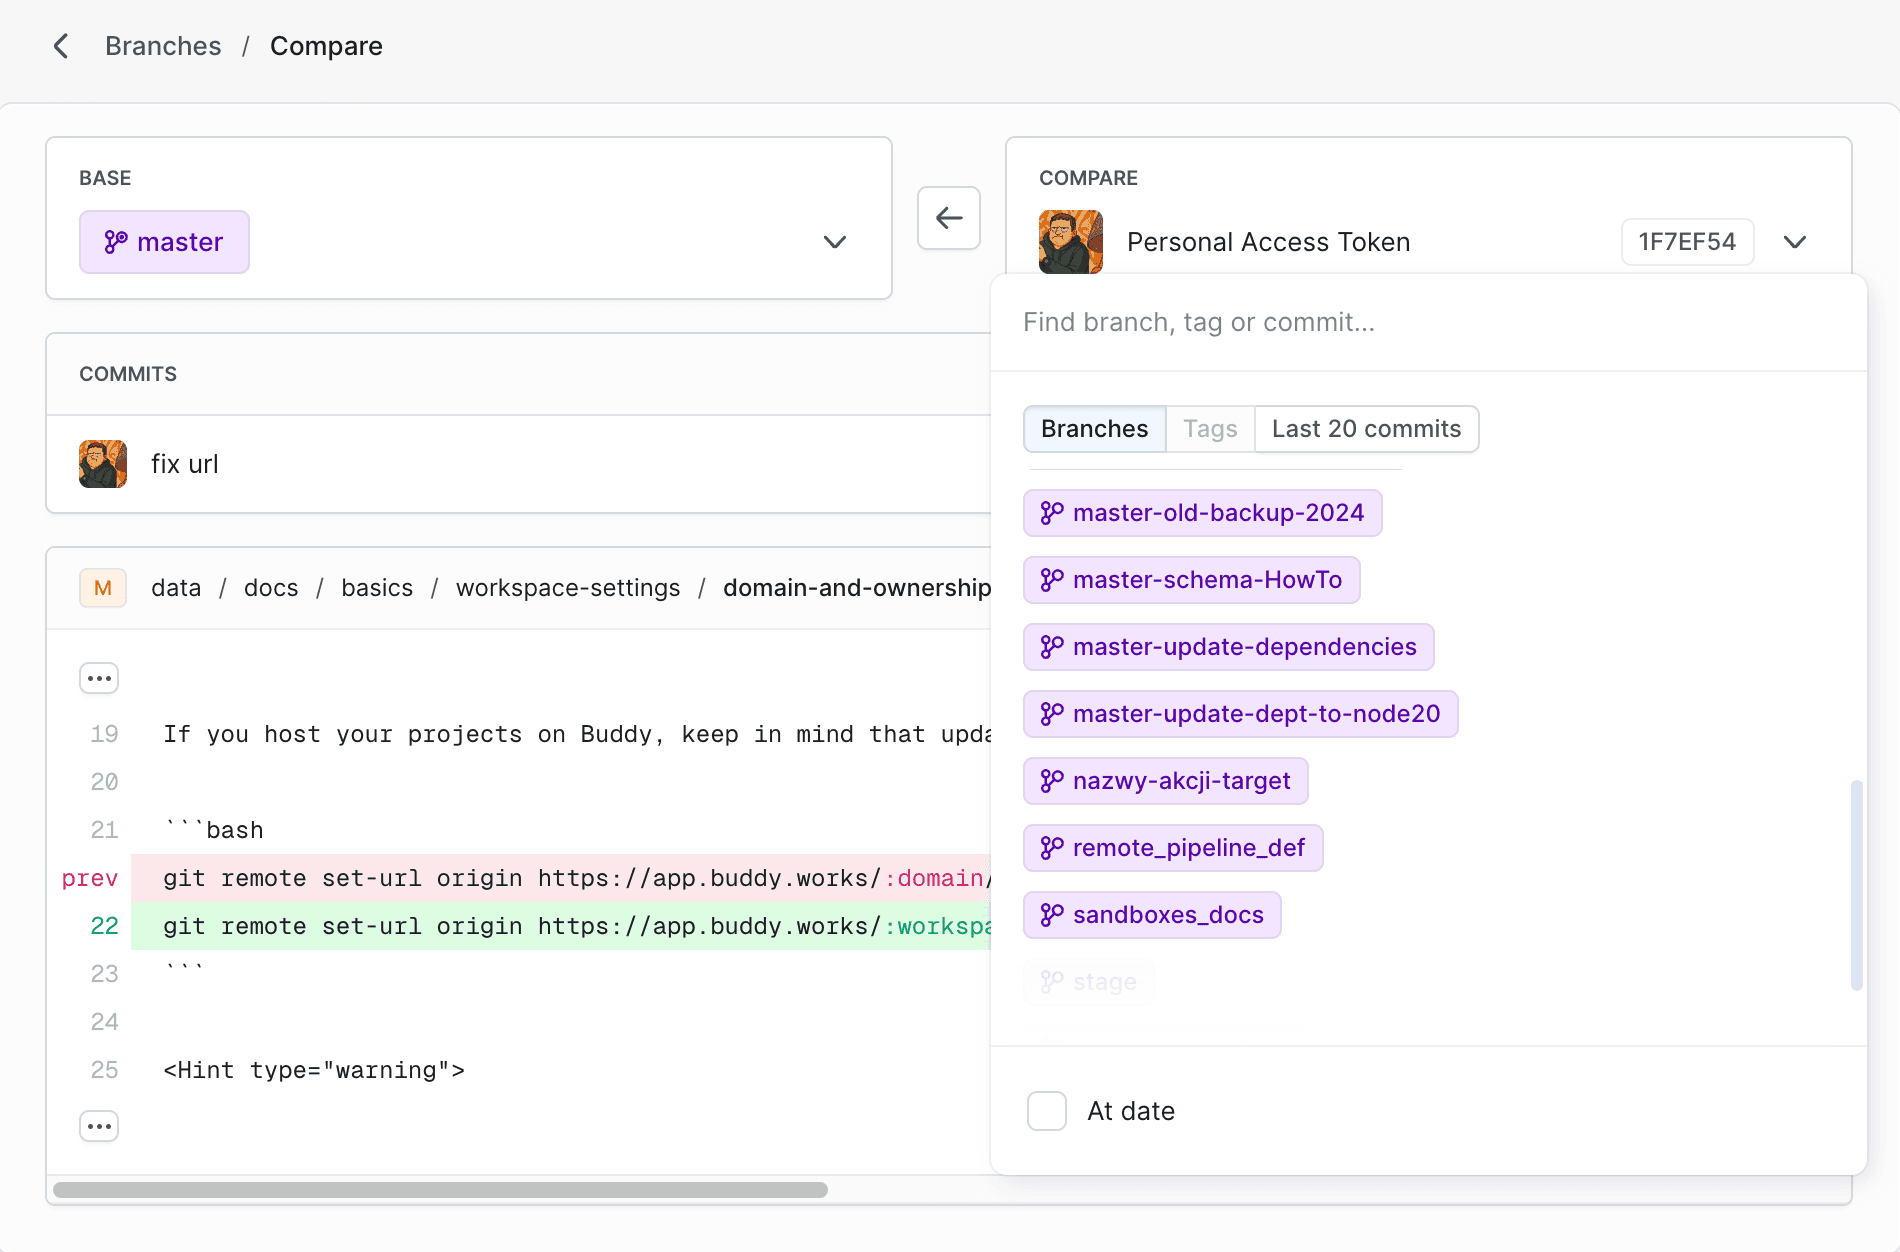Go back using the left chevron icon
The image size is (1900, 1252).
click(x=61, y=46)
